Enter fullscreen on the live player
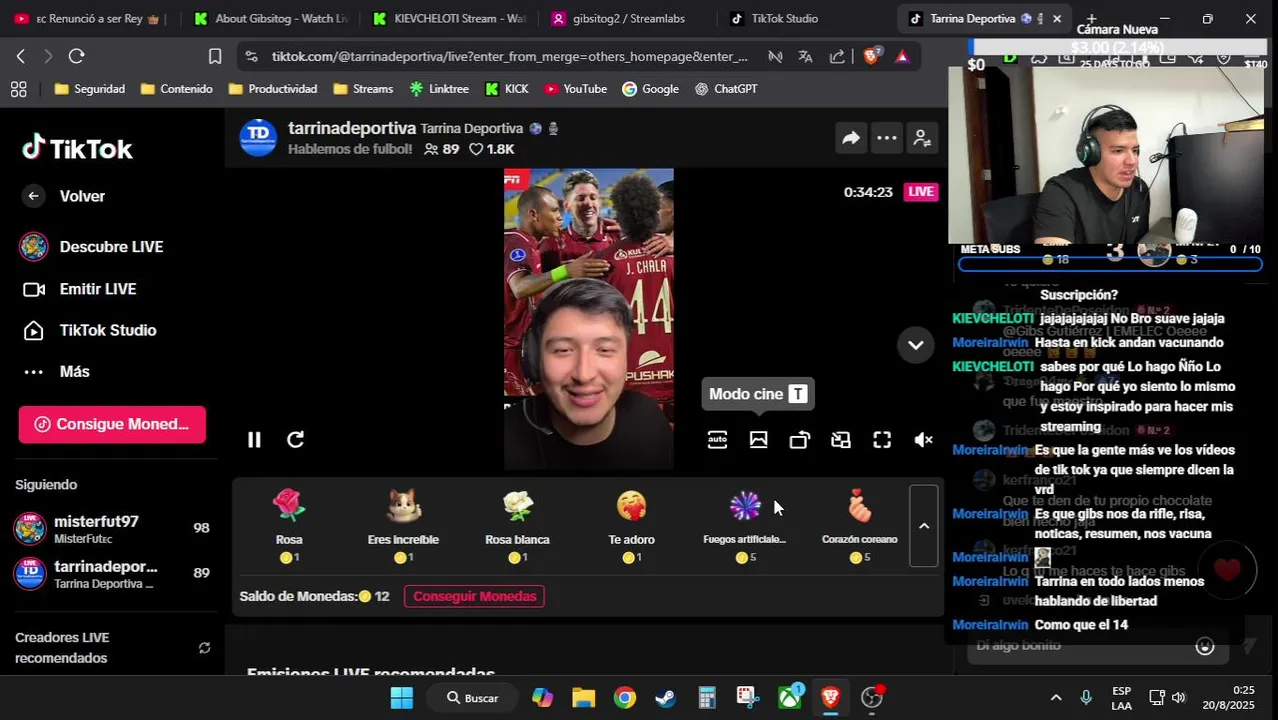 click(x=882, y=440)
